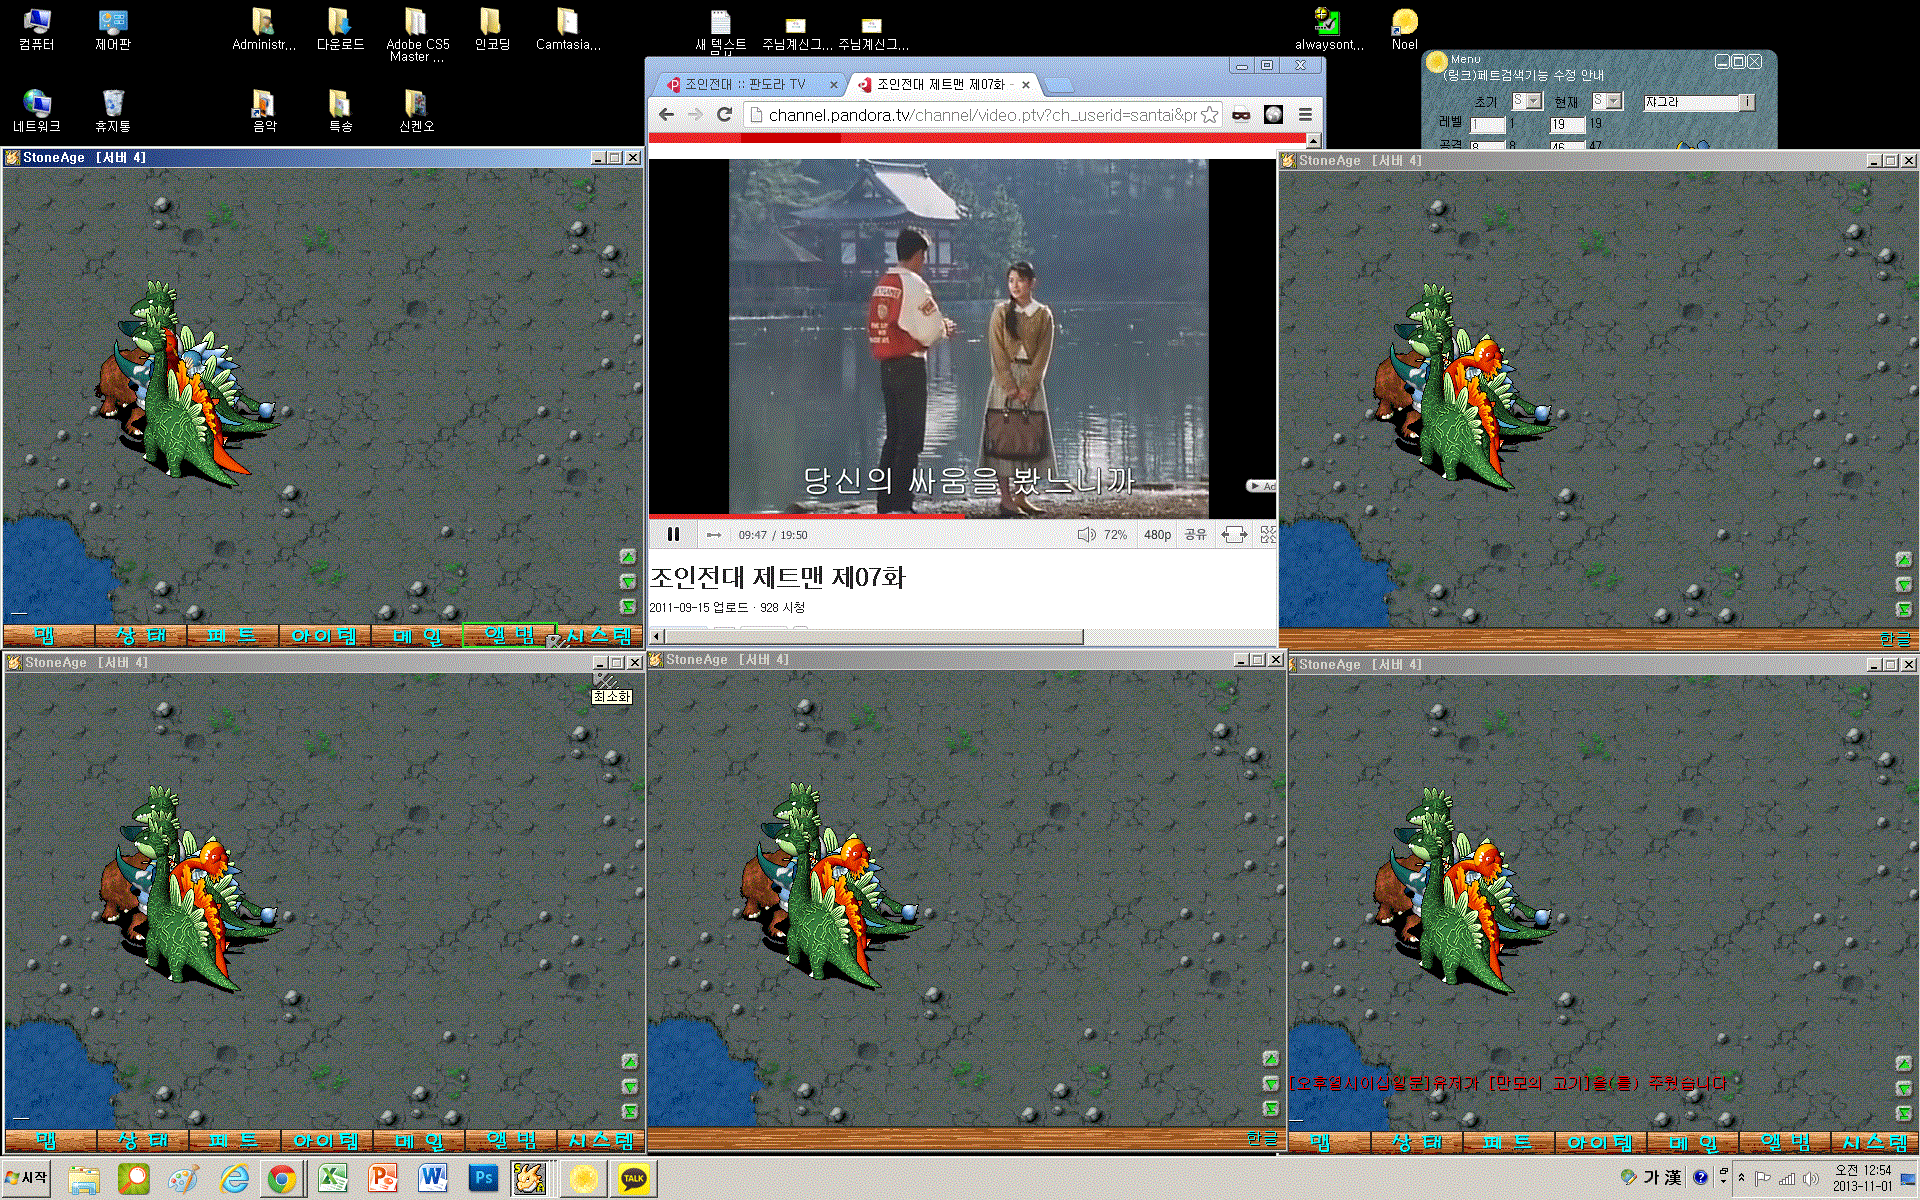Open the 현재 S grade dropdown
The width and height of the screenshot is (1920, 1200).
[x=1607, y=101]
